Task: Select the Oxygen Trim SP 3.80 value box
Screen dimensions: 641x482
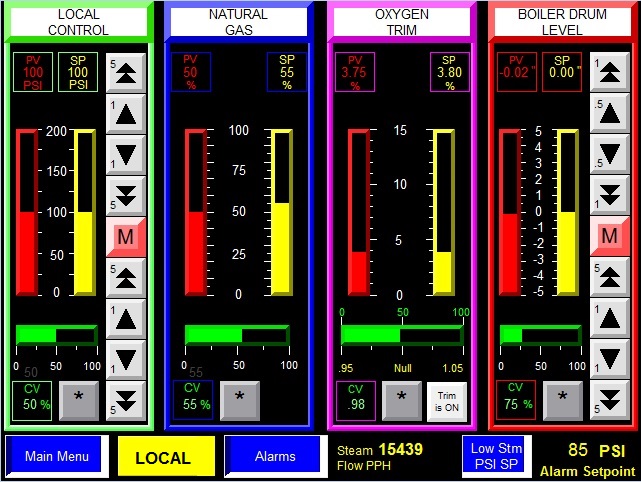Action: (449, 72)
